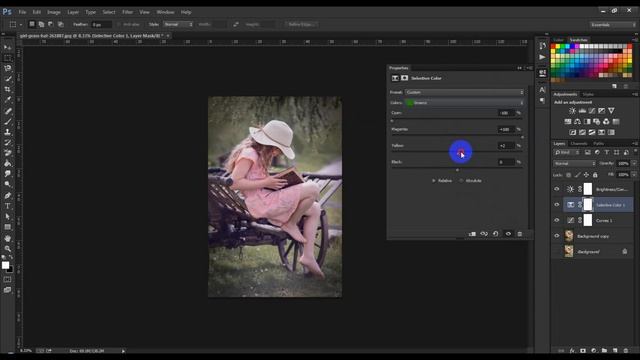Screen dimensions: 640x360
Task: Click the New selection mode icon
Action: (31, 24)
